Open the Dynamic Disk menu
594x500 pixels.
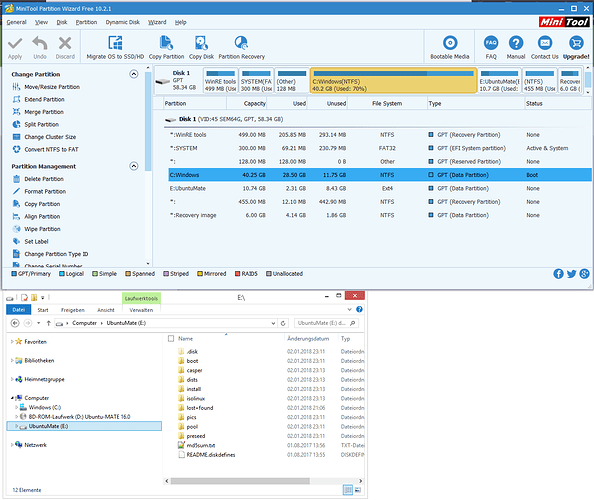123,22
